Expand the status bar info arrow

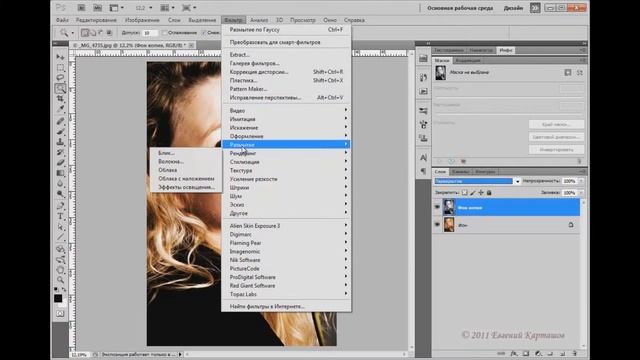click(180, 355)
